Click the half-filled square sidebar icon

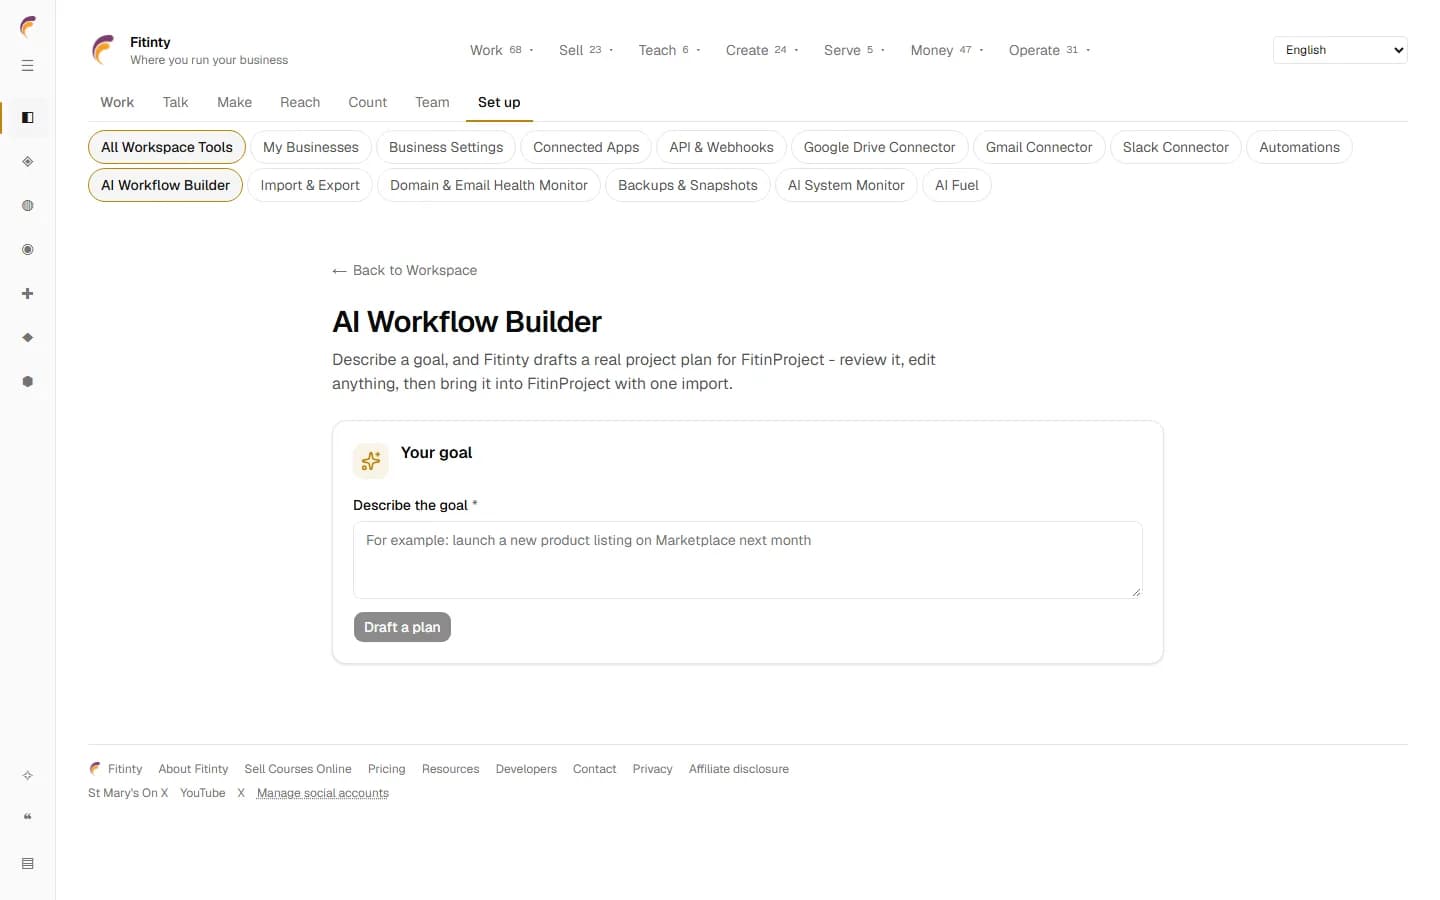tap(28, 118)
